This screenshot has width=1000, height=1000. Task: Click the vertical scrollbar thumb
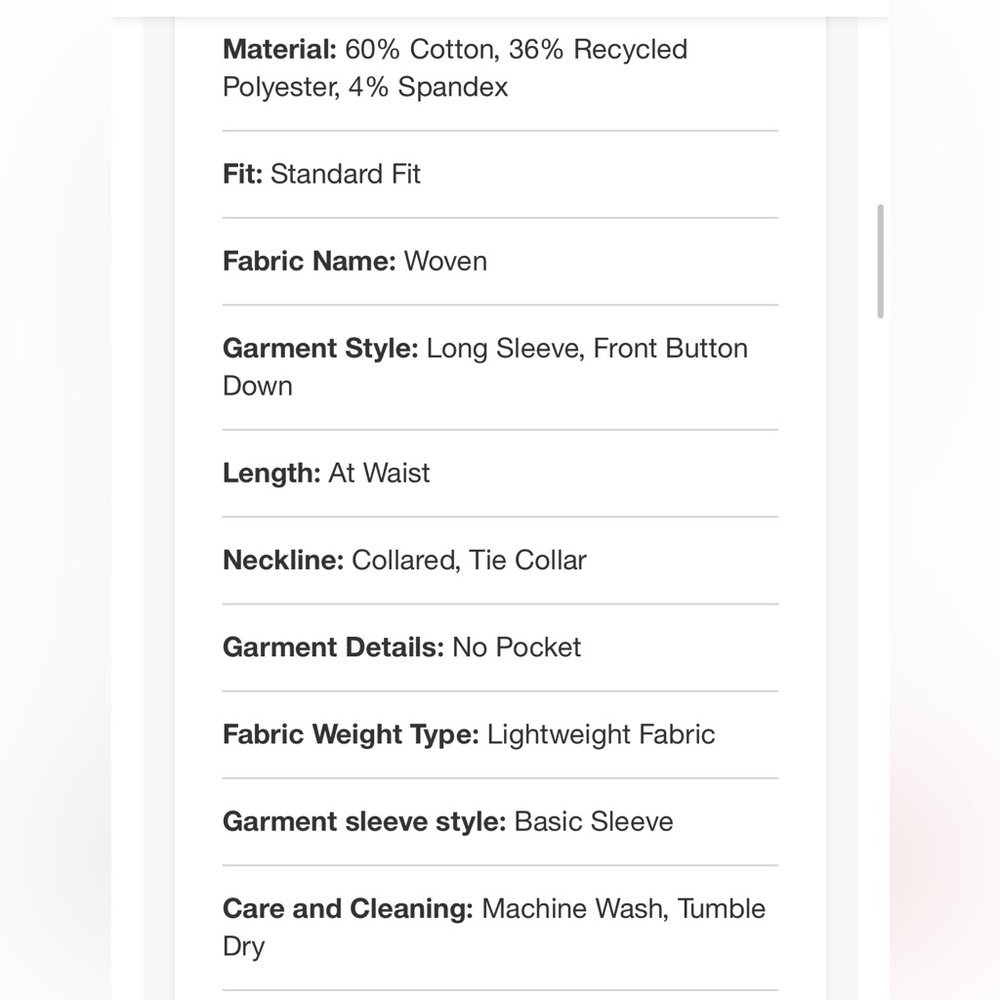(x=880, y=261)
